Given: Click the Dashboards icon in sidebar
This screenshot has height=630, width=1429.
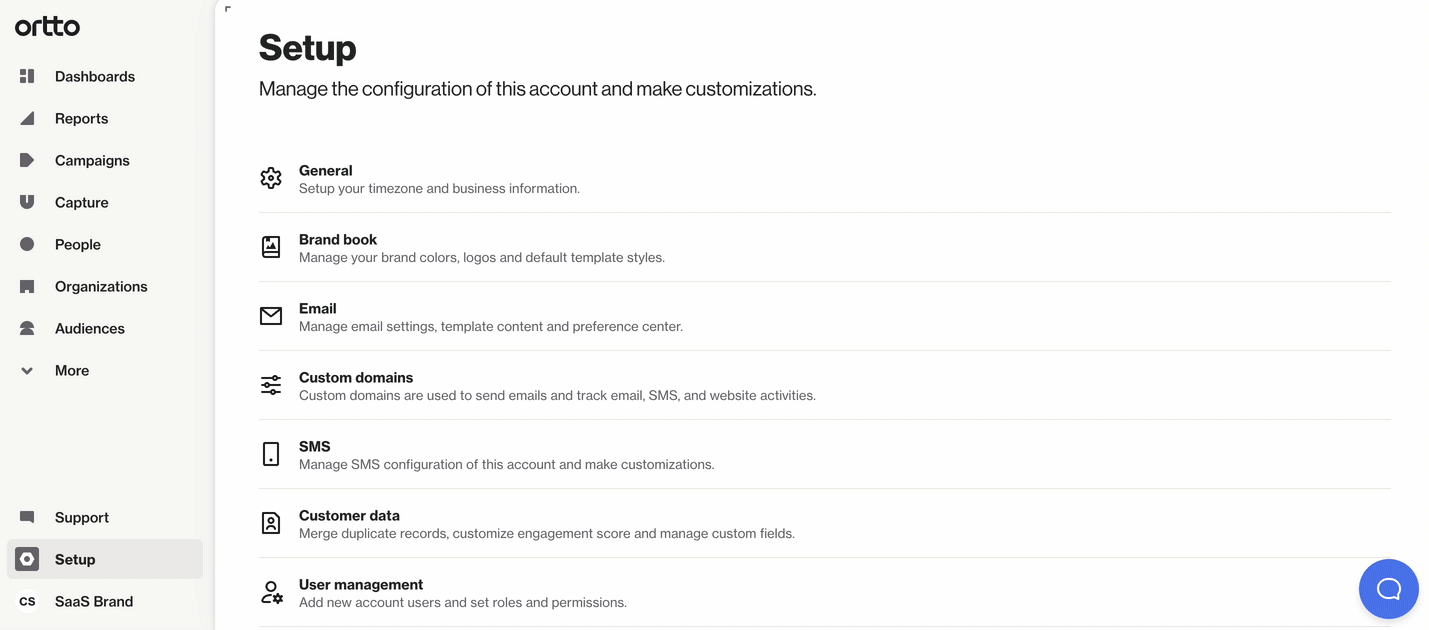Looking at the screenshot, I should pyautogui.click(x=27, y=76).
